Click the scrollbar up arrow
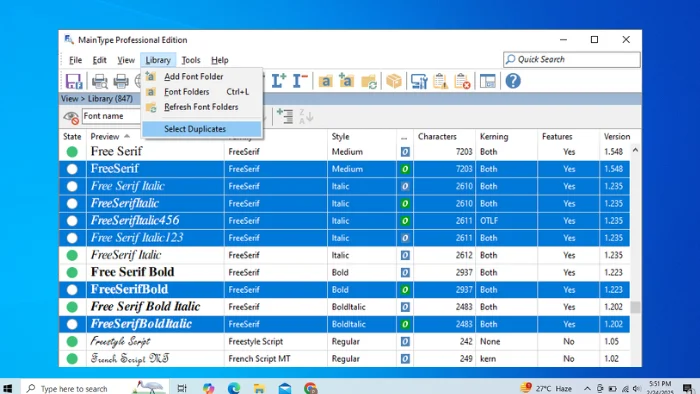This screenshot has height=394, width=700. point(635,150)
